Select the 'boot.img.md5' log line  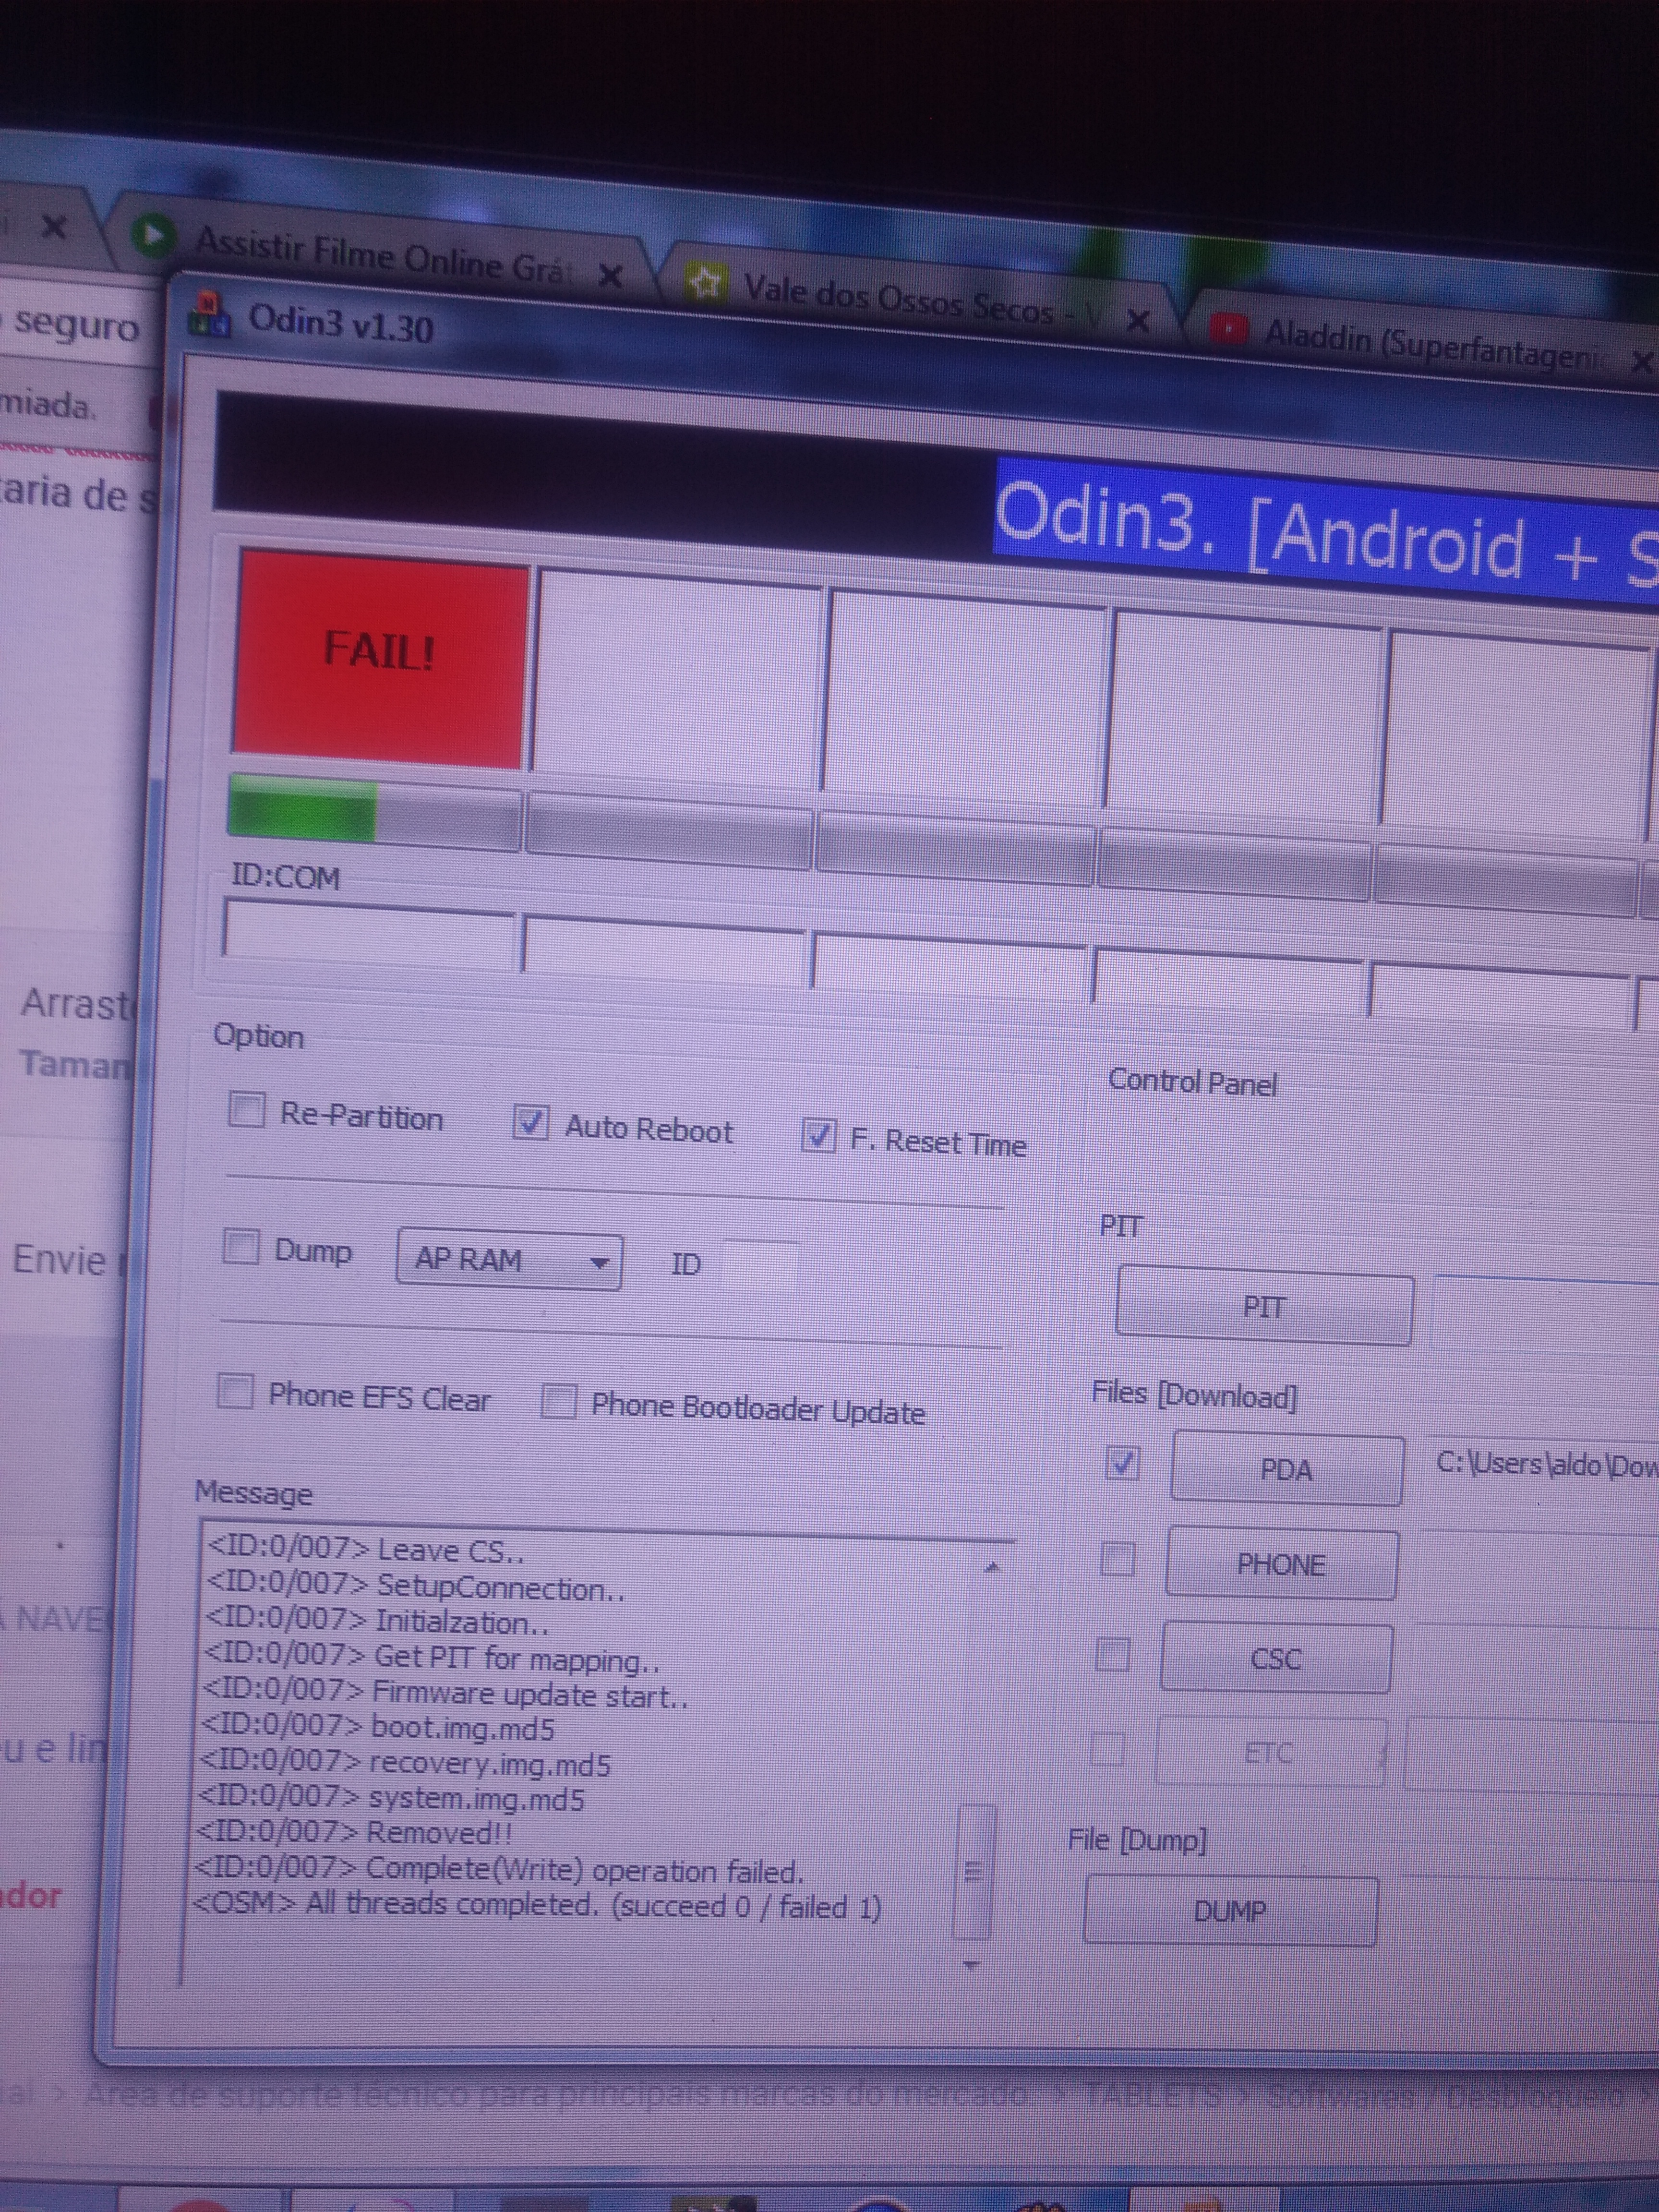[x=378, y=1728]
